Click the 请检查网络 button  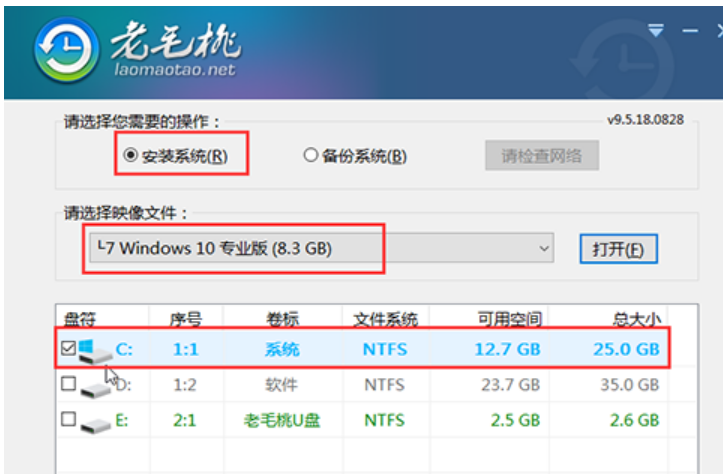pos(542,156)
